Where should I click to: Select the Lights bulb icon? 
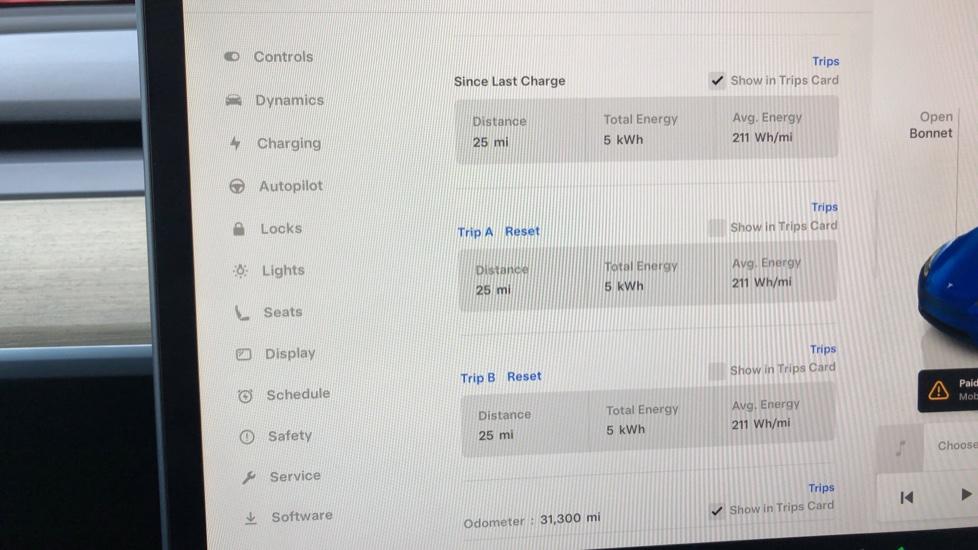[x=240, y=271]
